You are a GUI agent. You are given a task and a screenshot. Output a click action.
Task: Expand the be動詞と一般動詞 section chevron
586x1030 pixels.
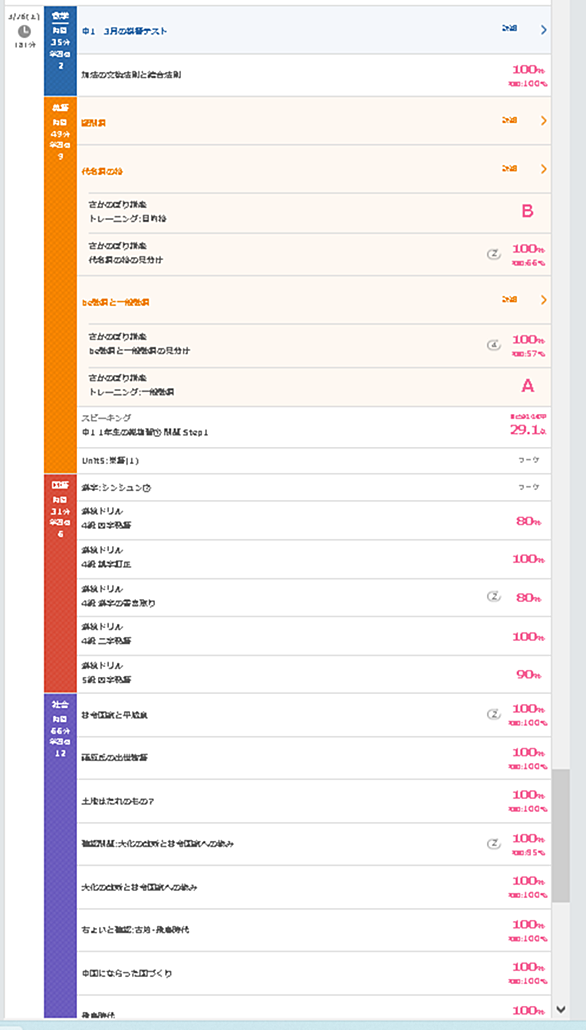pos(543,300)
